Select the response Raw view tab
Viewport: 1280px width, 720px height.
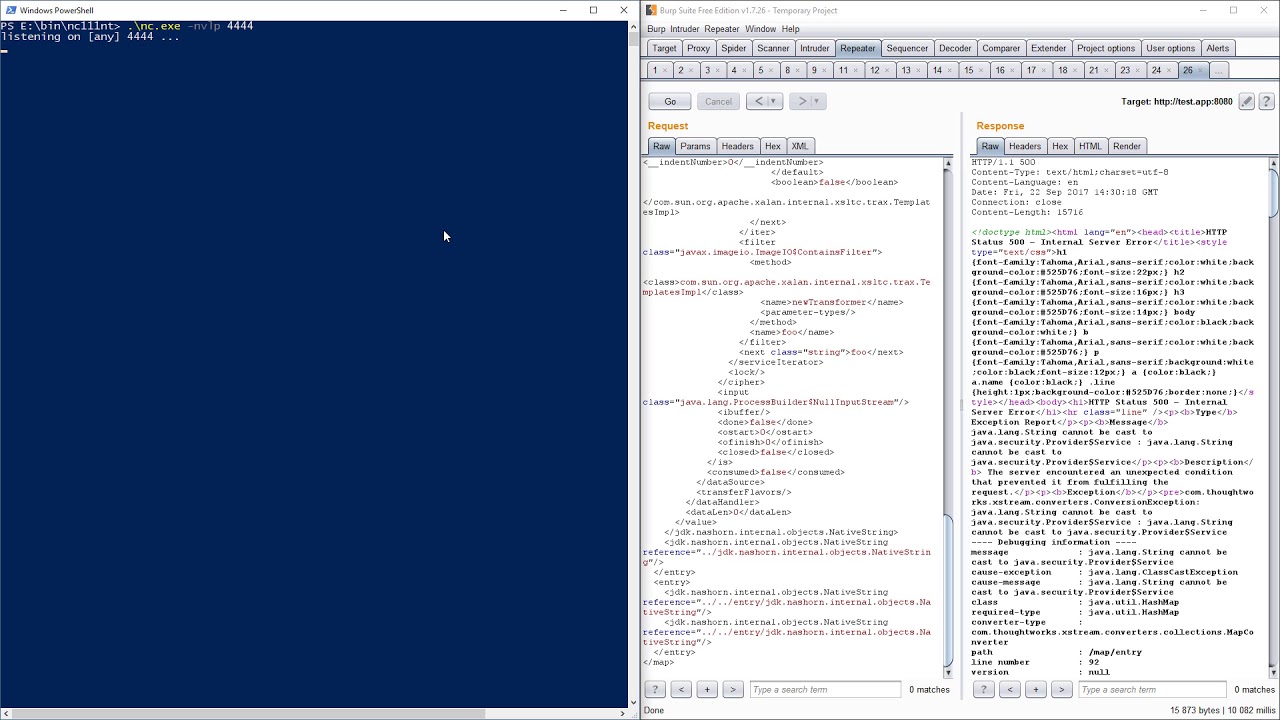[990, 146]
